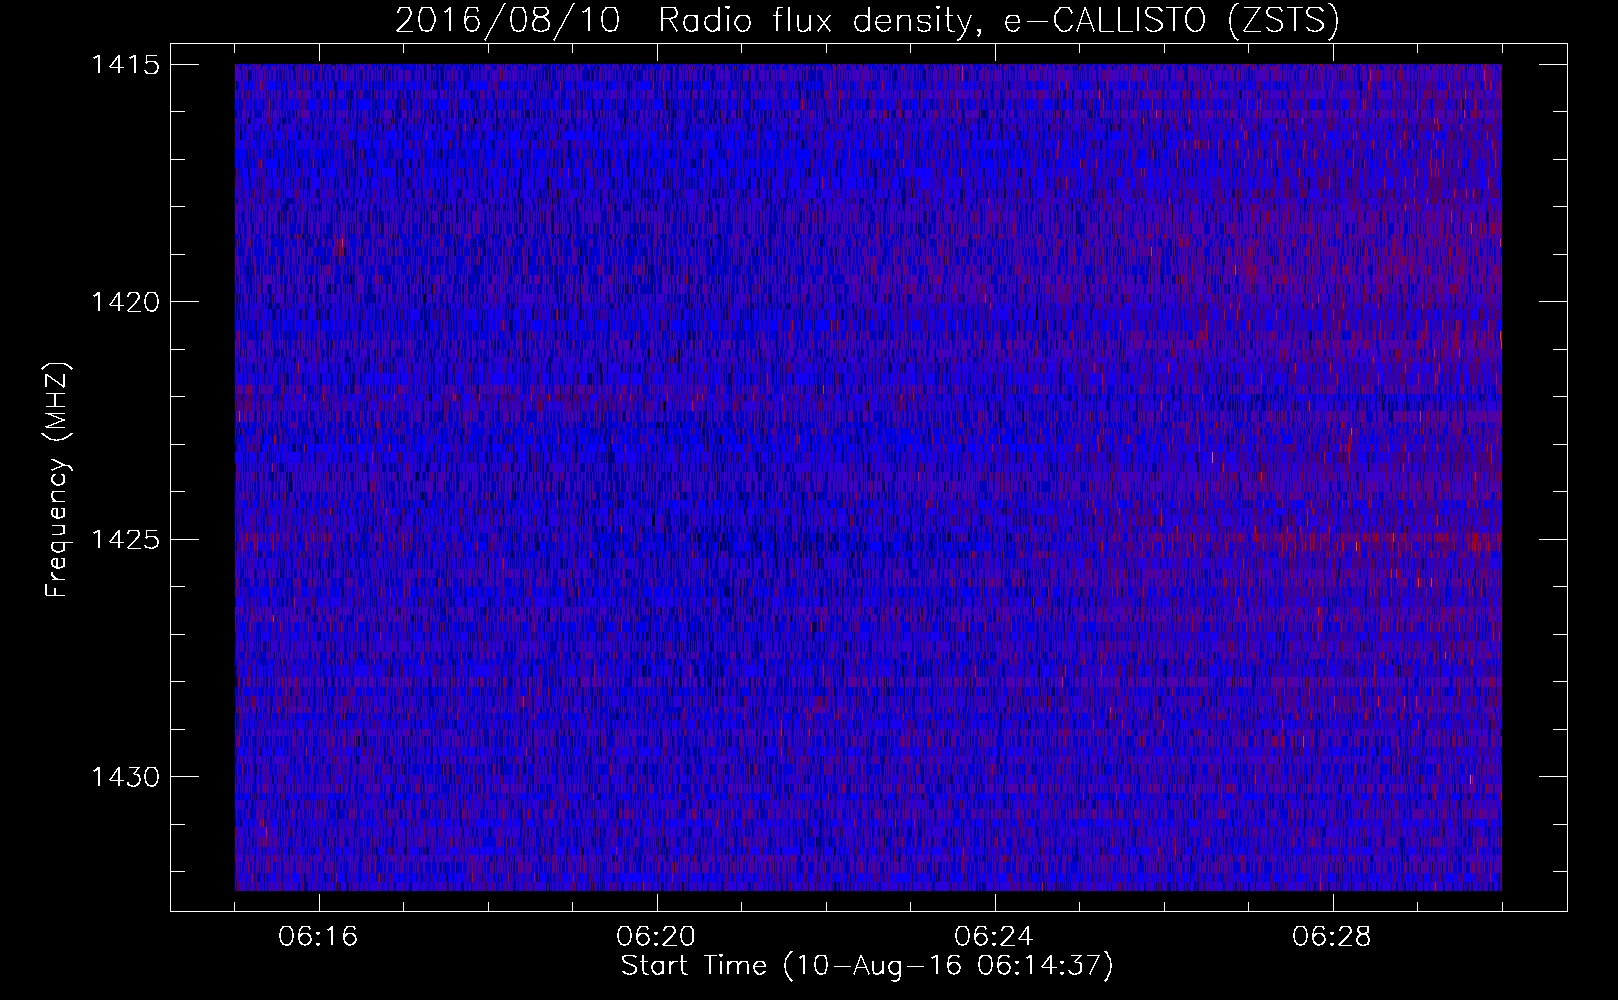Image resolution: width=1618 pixels, height=1000 pixels.
Task: Click the 'Frequency (MHZ)' axis title
Action: coord(58,479)
